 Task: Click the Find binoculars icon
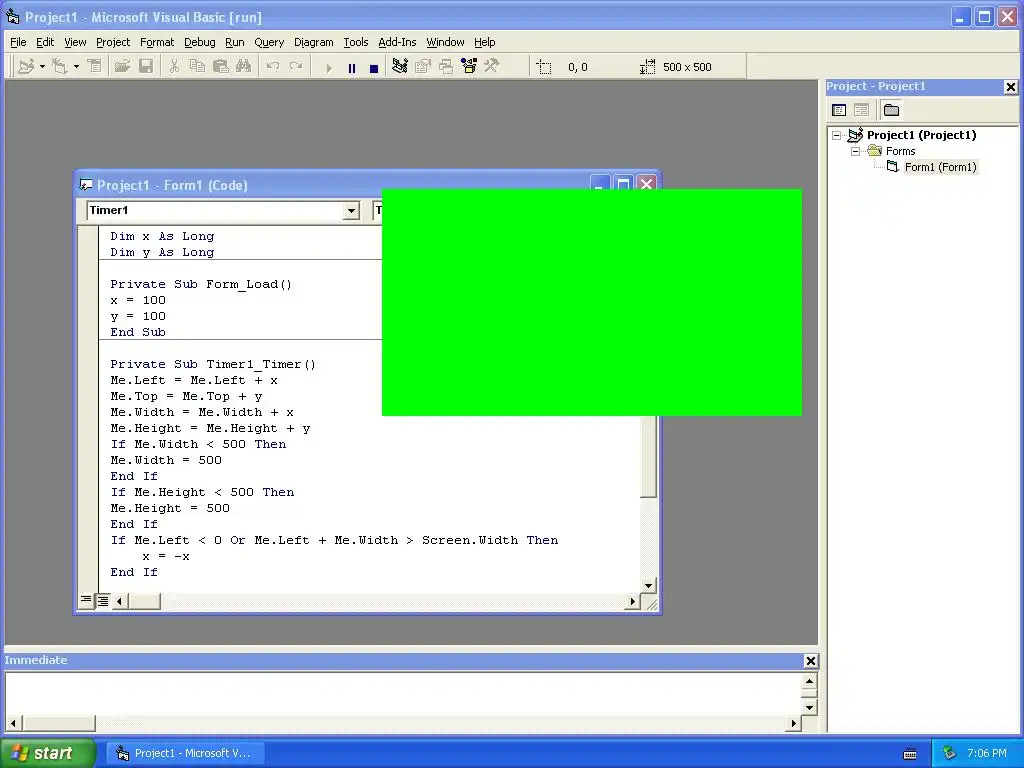[244, 67]
